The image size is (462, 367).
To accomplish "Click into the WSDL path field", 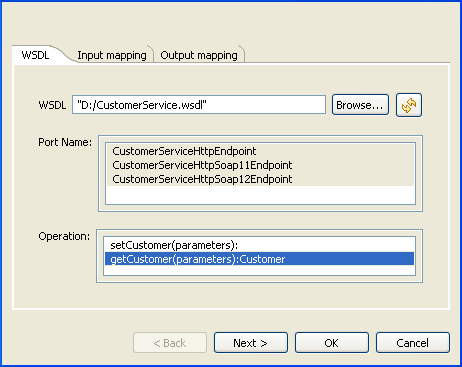I will pyautogui.click(x=199, y=105).
